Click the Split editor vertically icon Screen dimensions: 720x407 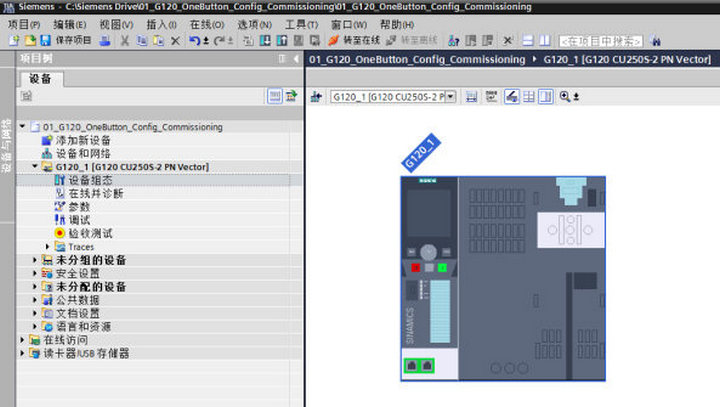click(545, 41)
